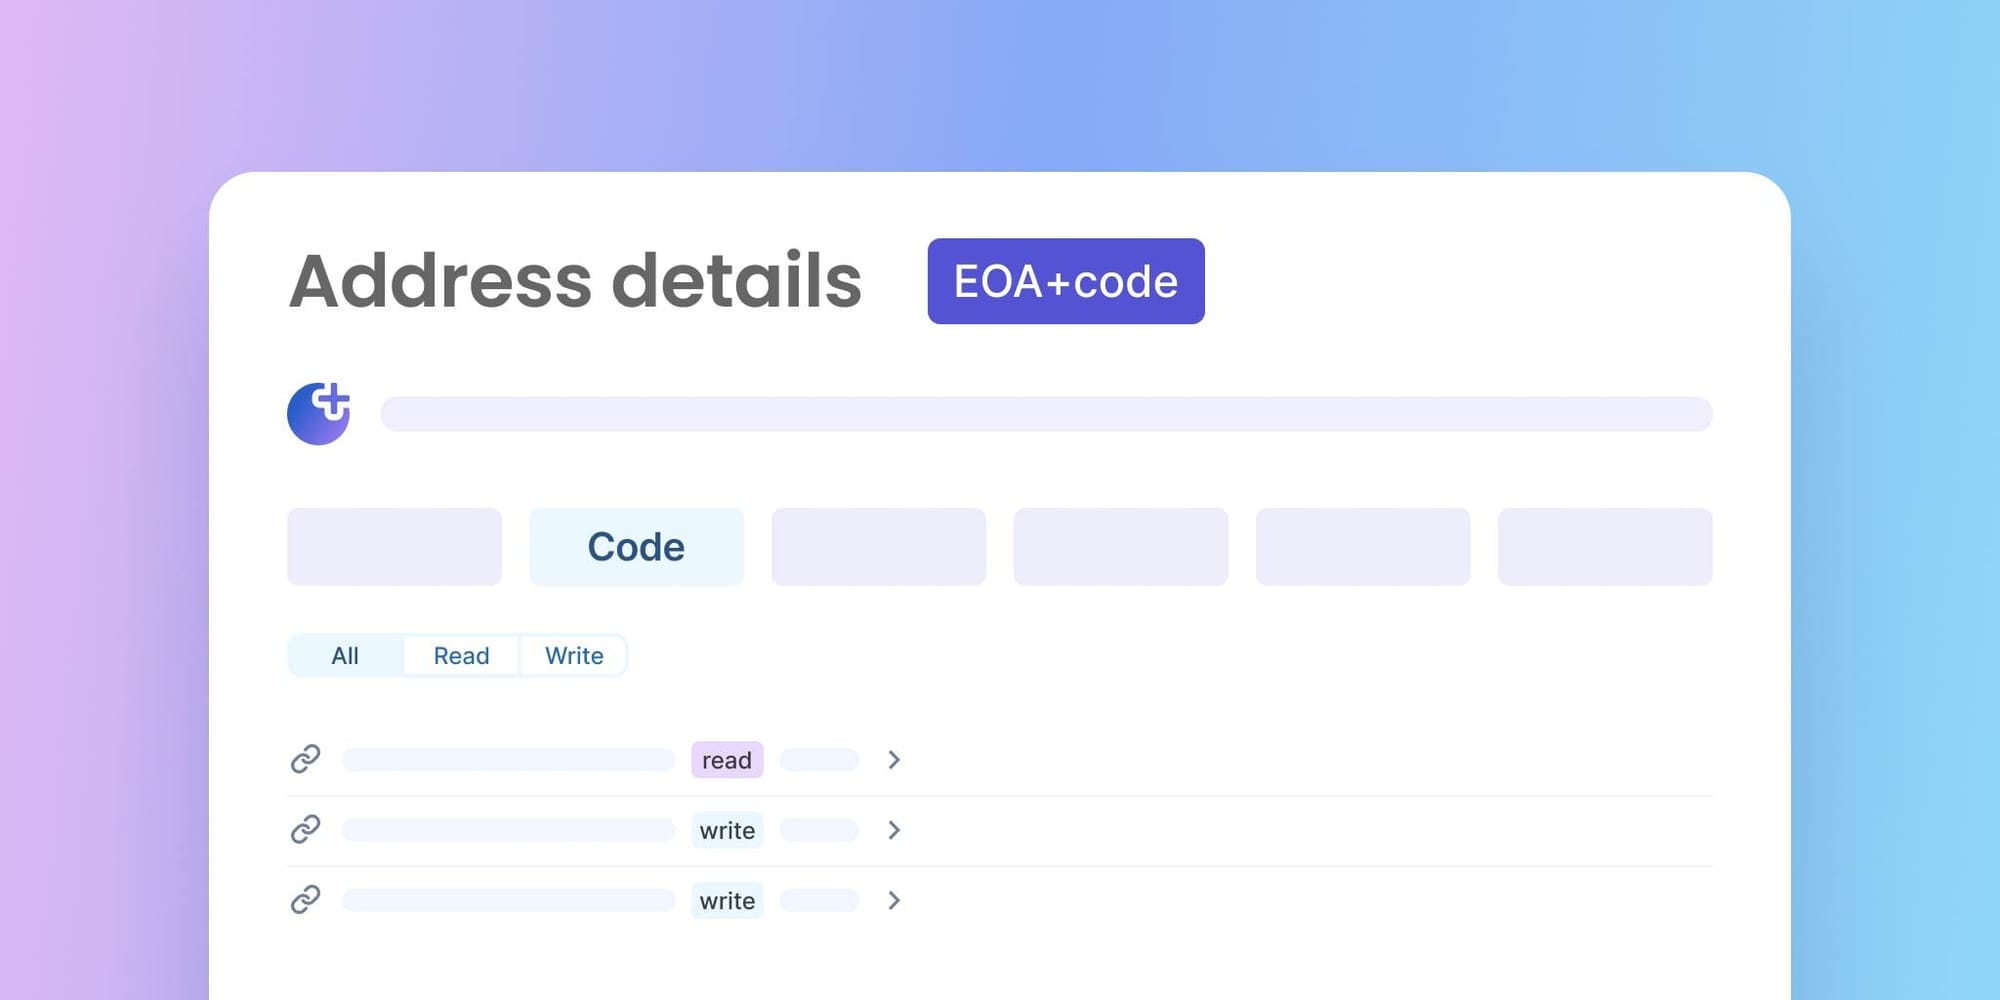The height and width of the screenshot is (1000, 2000).
Task: Select the purple read badge
Action: pos(727,760)
